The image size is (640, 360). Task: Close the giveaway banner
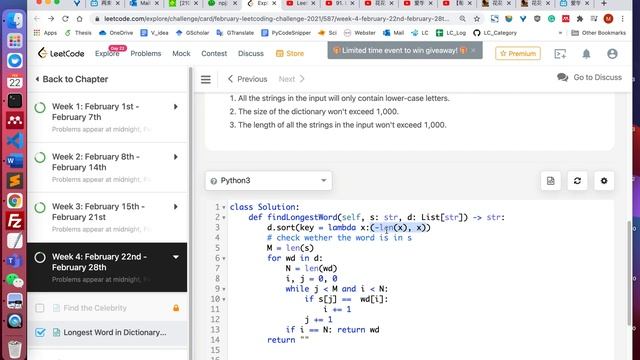coord(473,51)
